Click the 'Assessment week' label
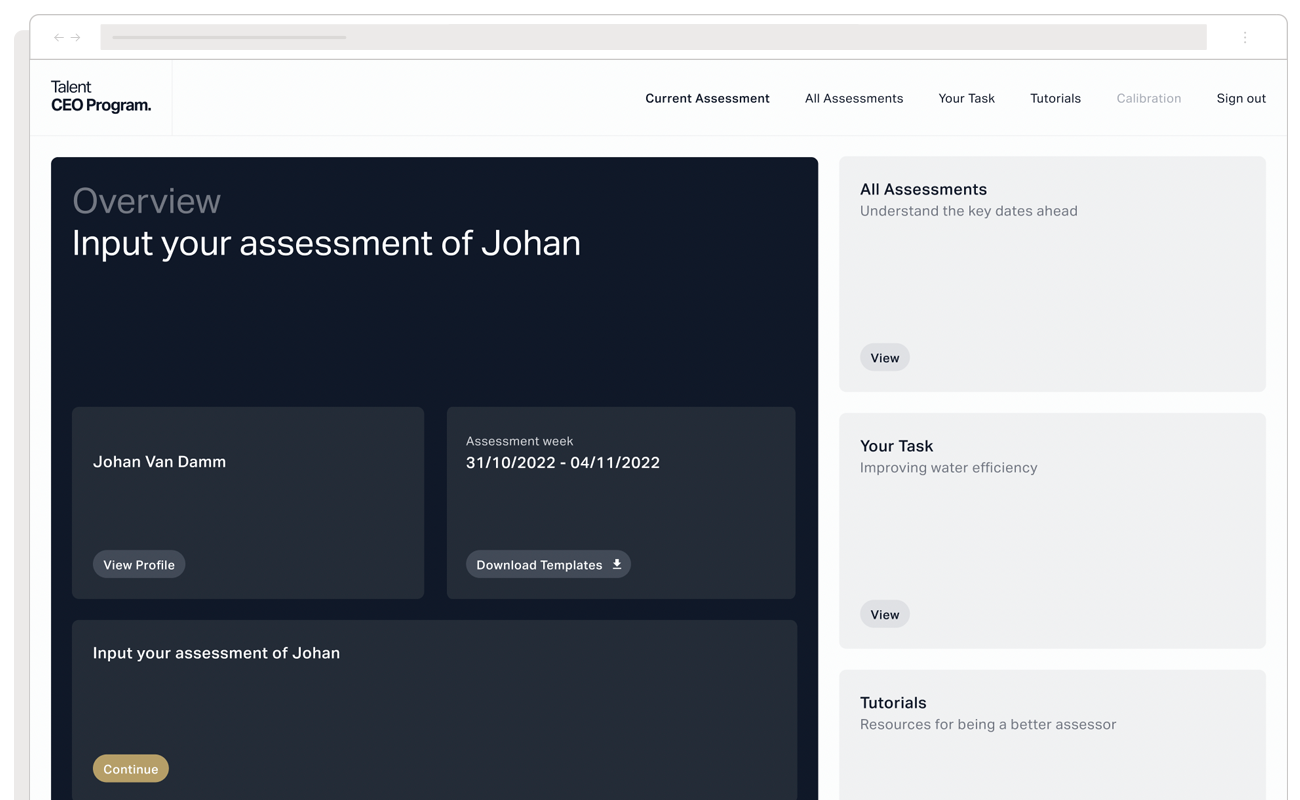 click(x=519, y=440)
